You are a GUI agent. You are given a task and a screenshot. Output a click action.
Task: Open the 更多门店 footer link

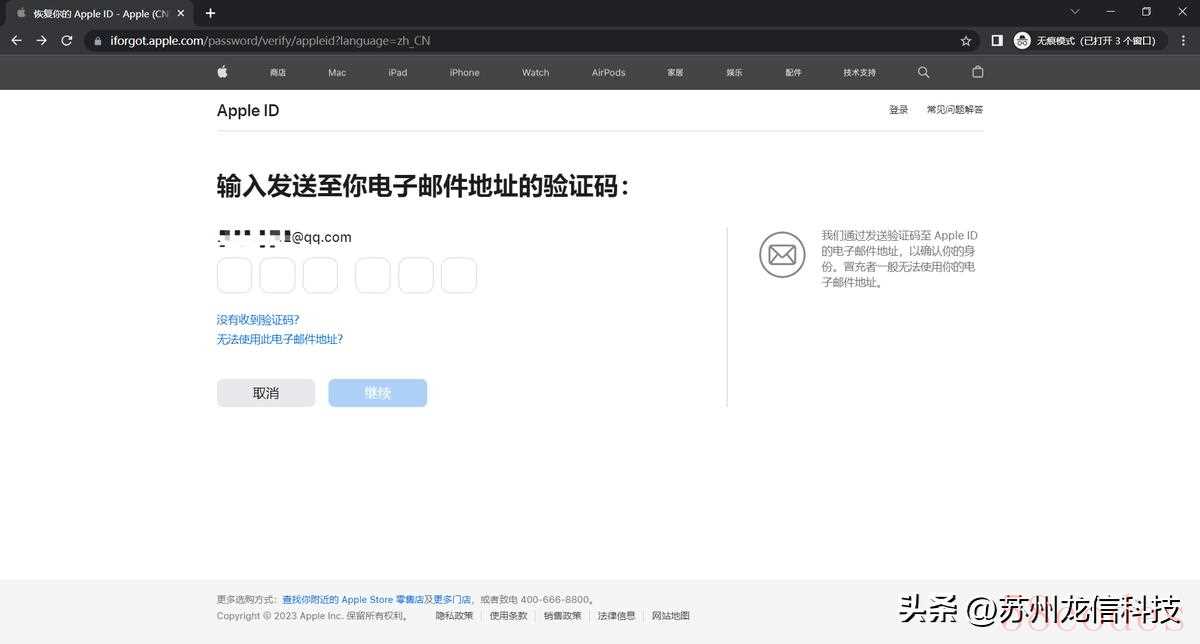(x=451, y=600)
